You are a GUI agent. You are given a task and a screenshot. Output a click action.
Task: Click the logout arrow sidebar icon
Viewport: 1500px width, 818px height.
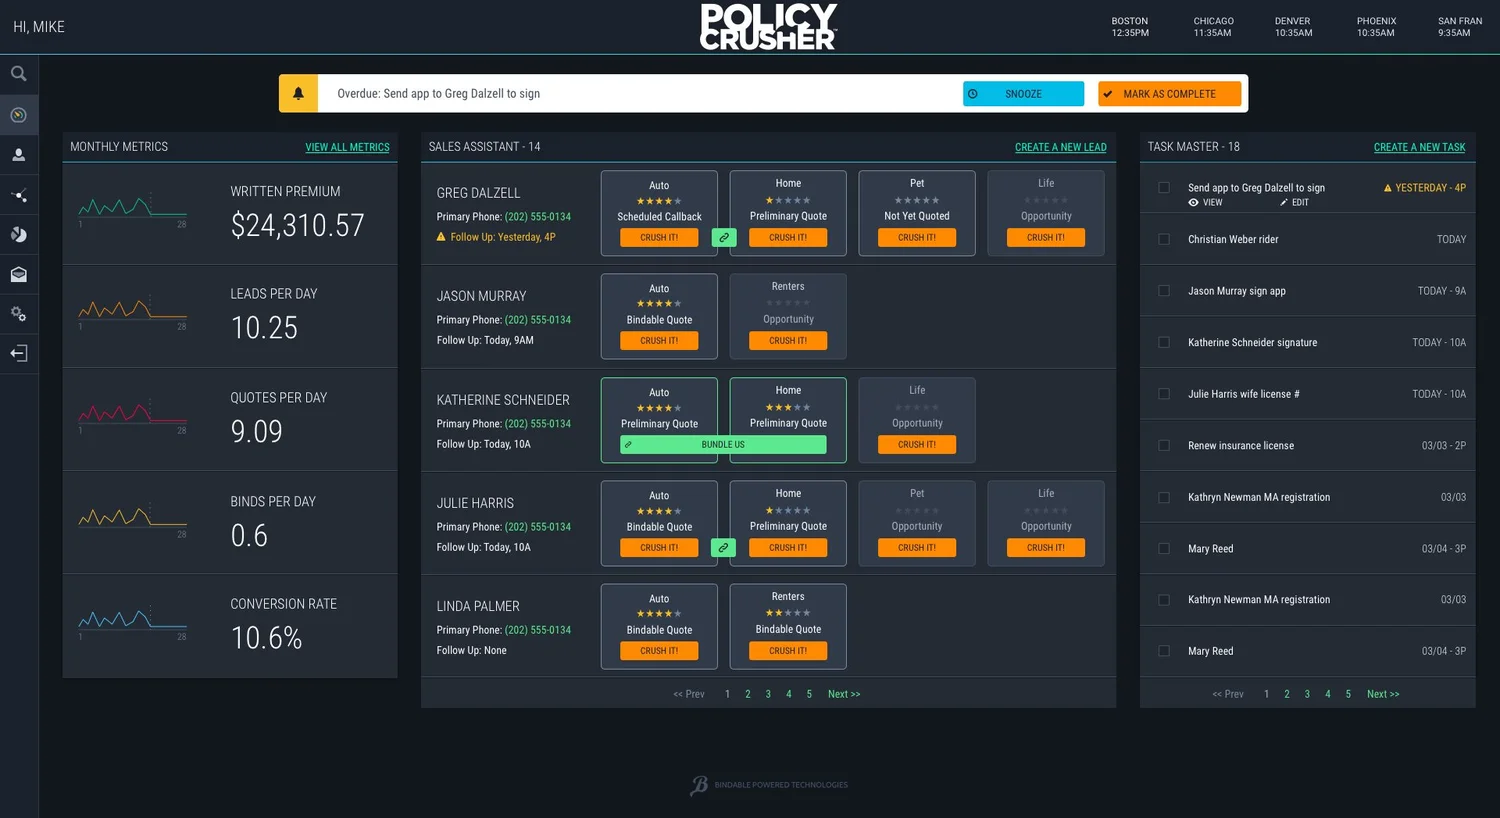point(18,353)
